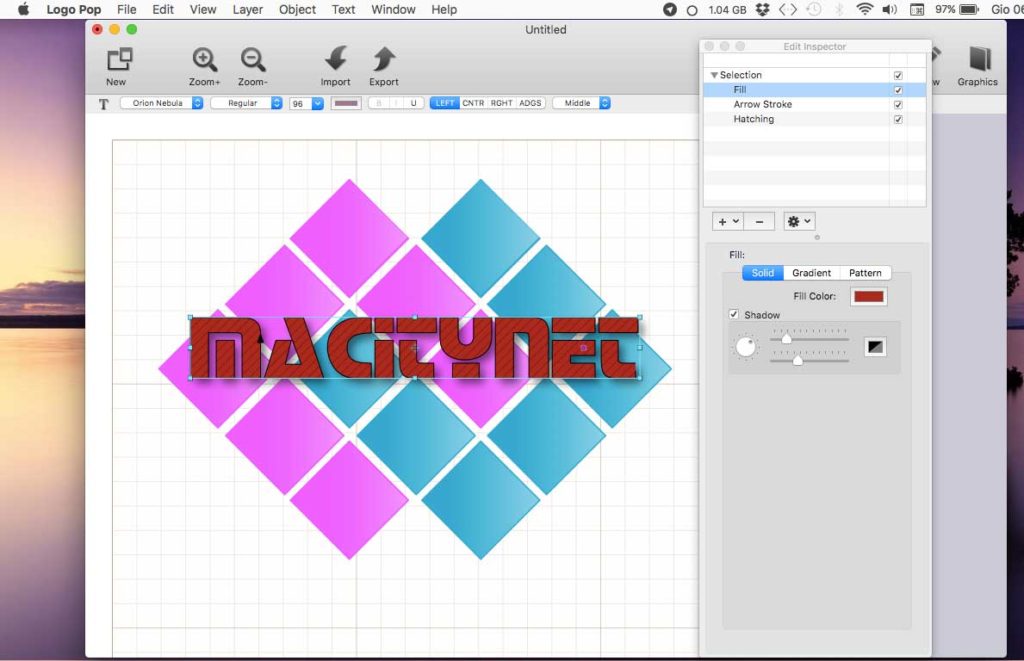Click the shadow angle dial

point(745,347)
